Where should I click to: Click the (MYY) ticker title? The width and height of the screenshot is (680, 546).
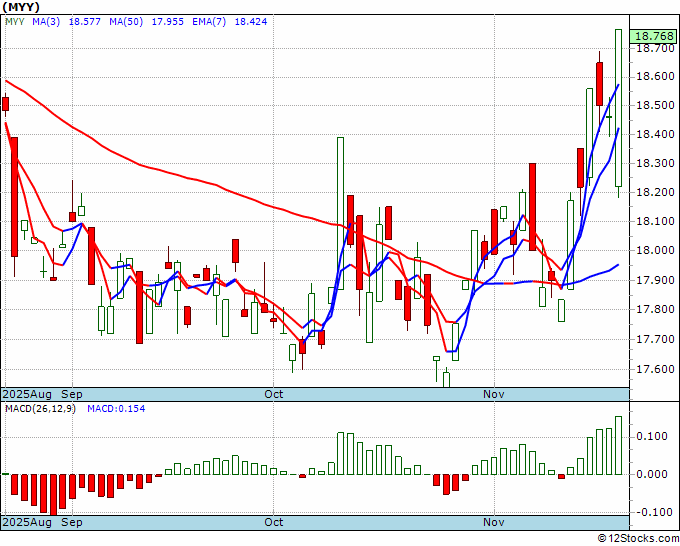coord(21,7)
